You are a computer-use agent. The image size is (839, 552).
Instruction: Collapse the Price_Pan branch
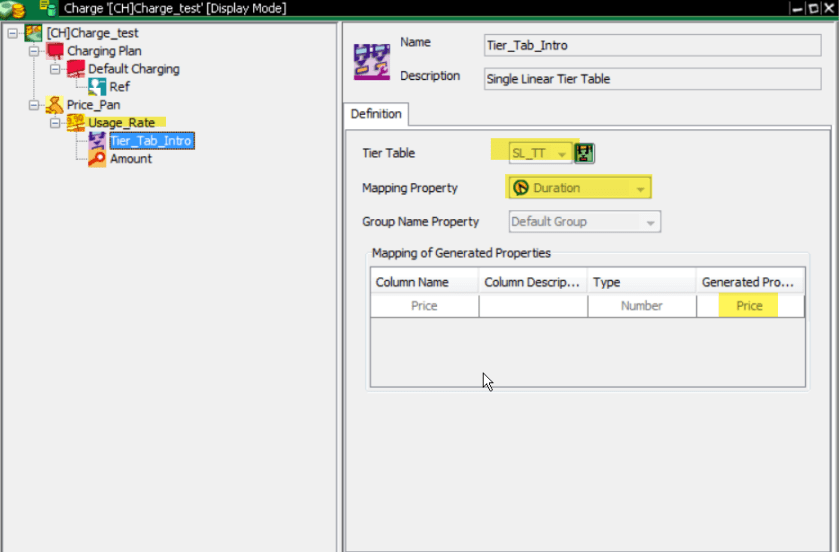click(34, 105)
